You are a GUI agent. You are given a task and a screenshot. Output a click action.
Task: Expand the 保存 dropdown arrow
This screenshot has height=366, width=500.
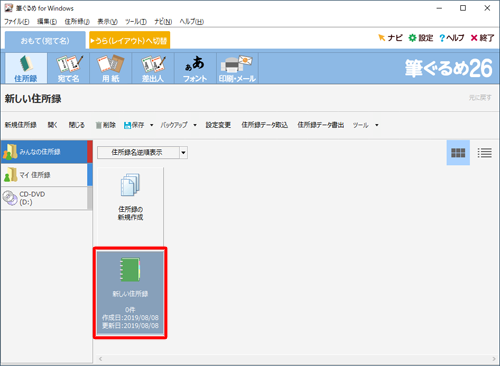click(x=151, y=125)
